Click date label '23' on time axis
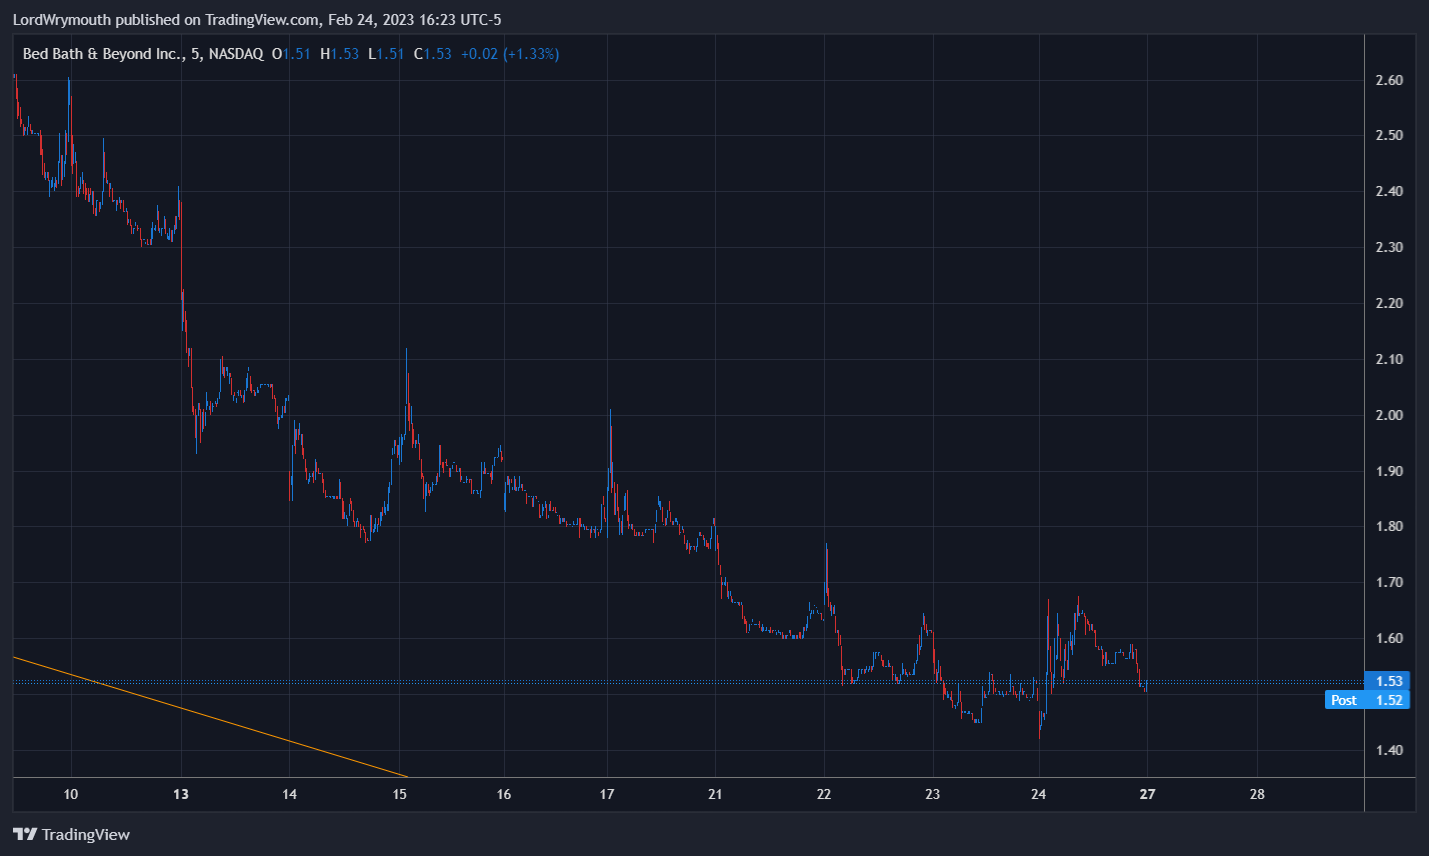This screenshot has height=856, width=1429. tap(932, 794)
